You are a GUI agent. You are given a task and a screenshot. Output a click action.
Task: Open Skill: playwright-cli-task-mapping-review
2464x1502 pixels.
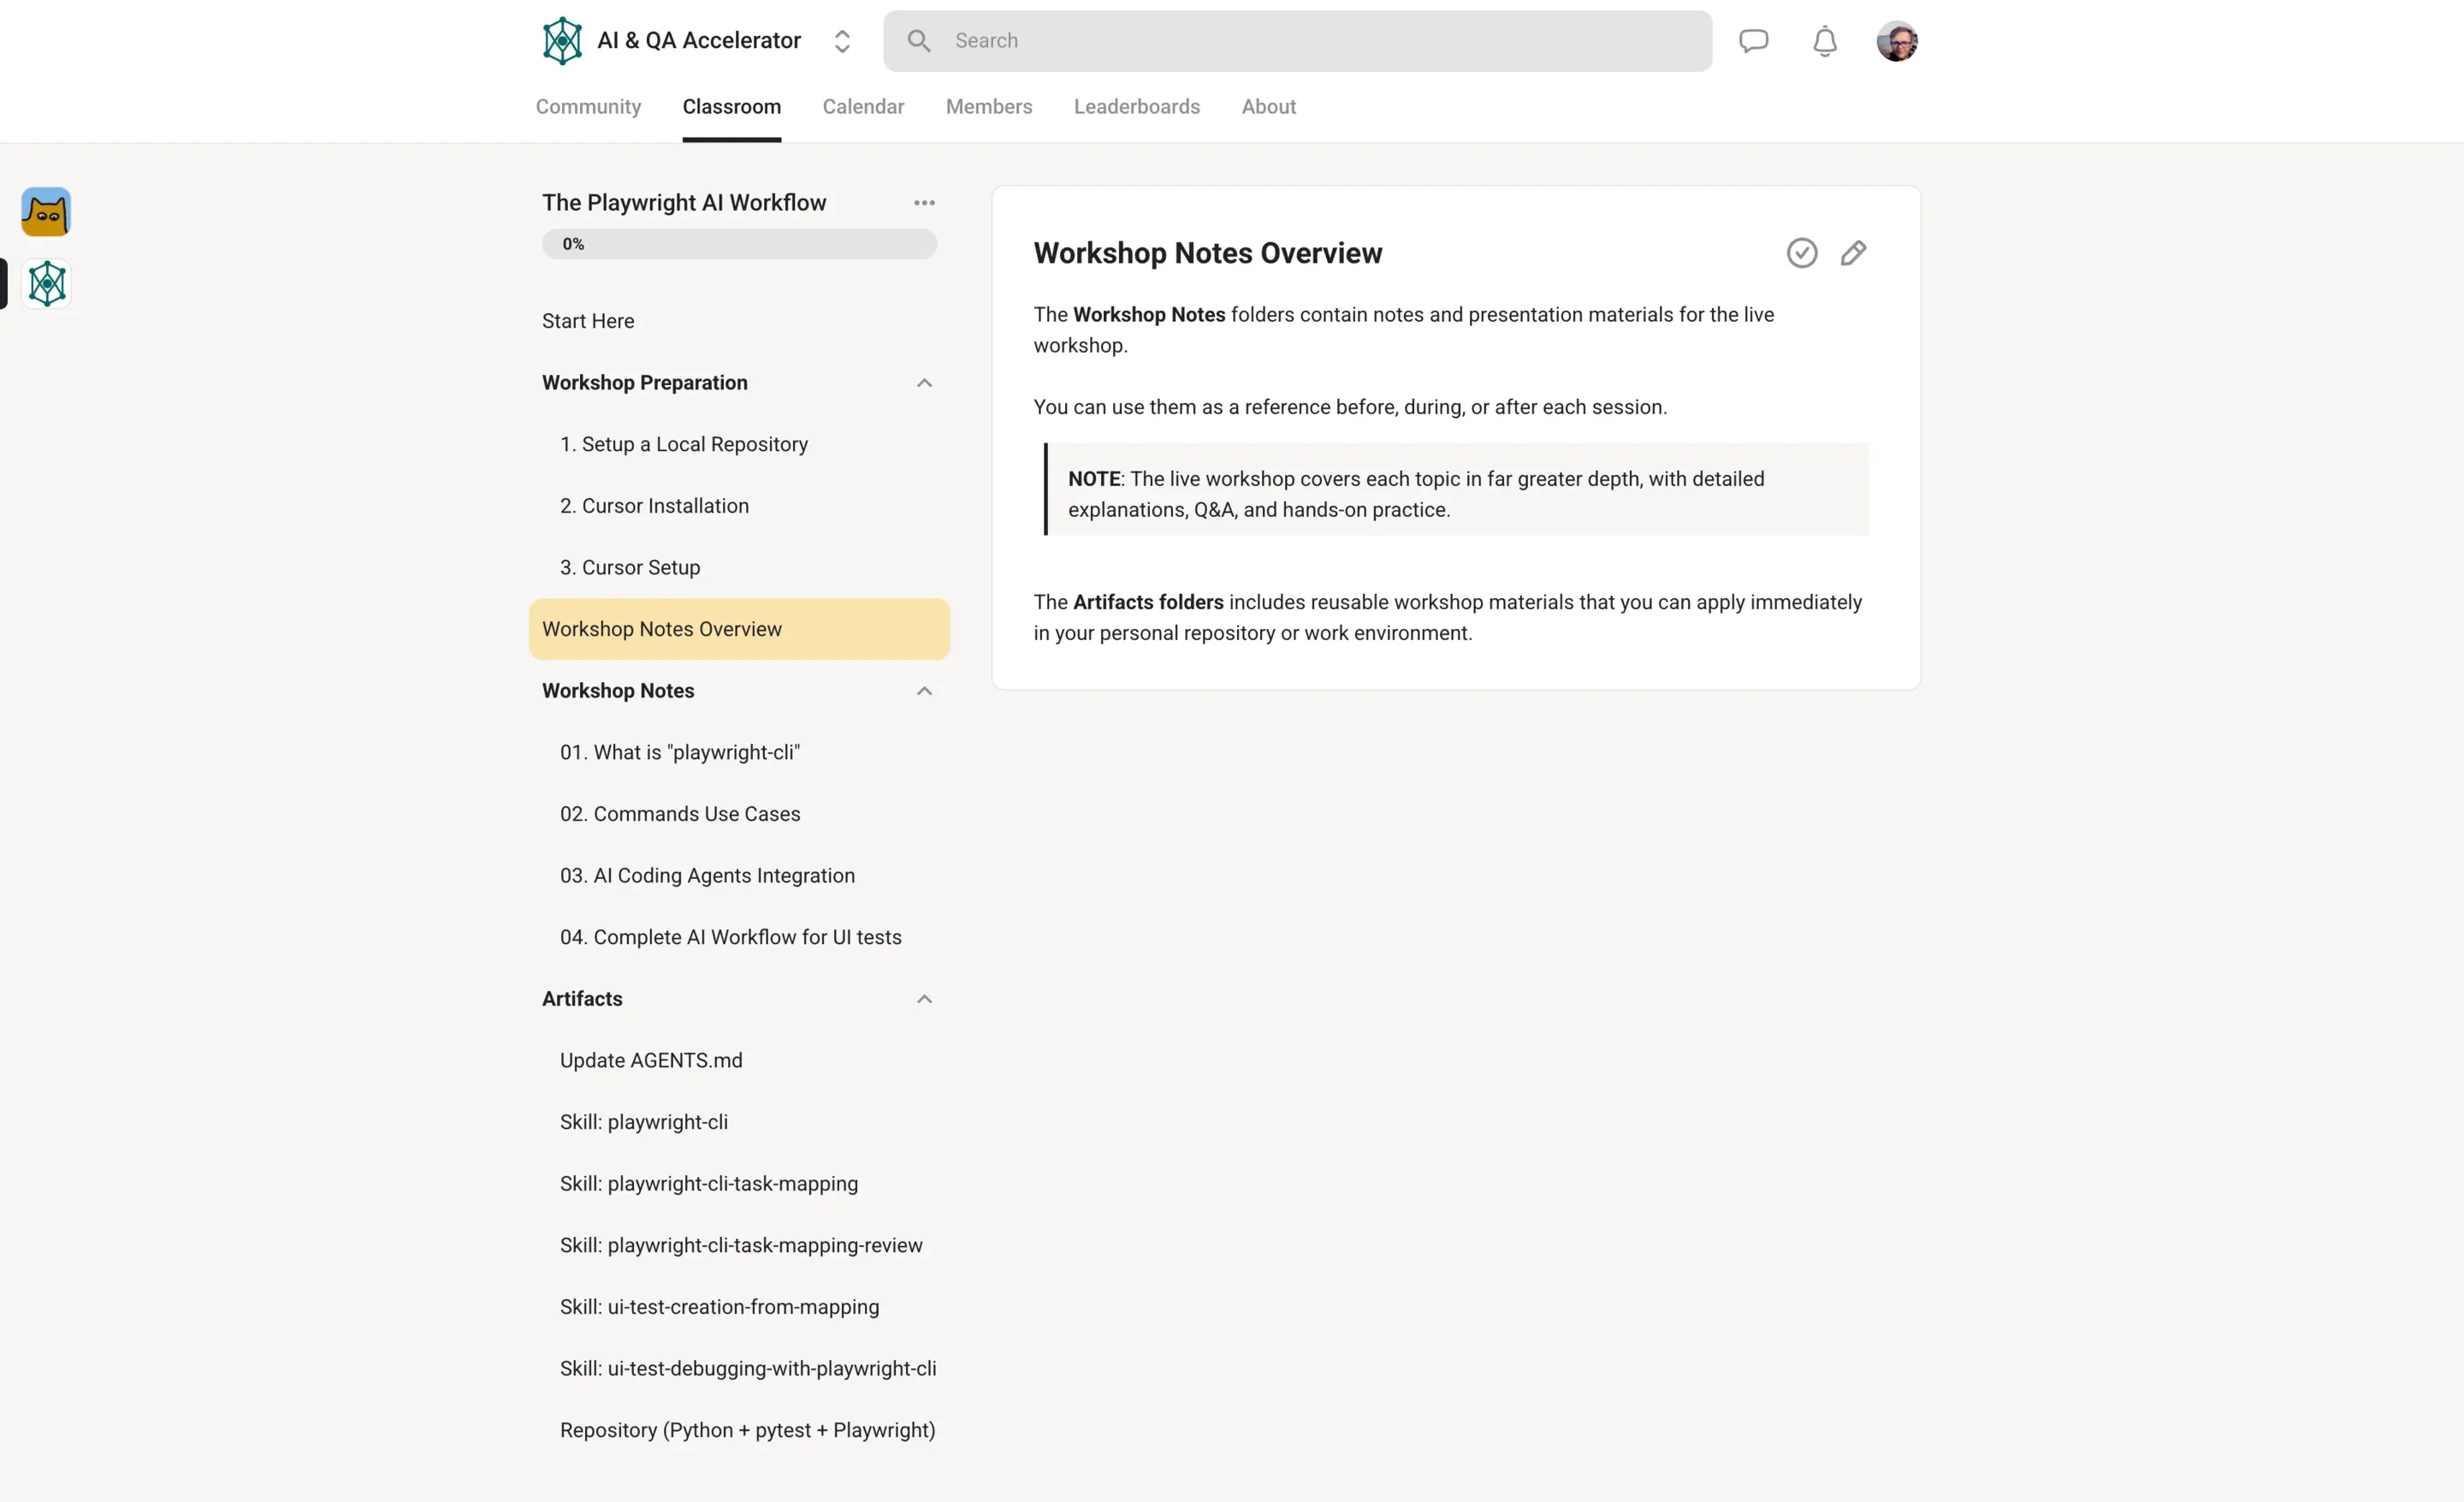[x=739, y=1245]
